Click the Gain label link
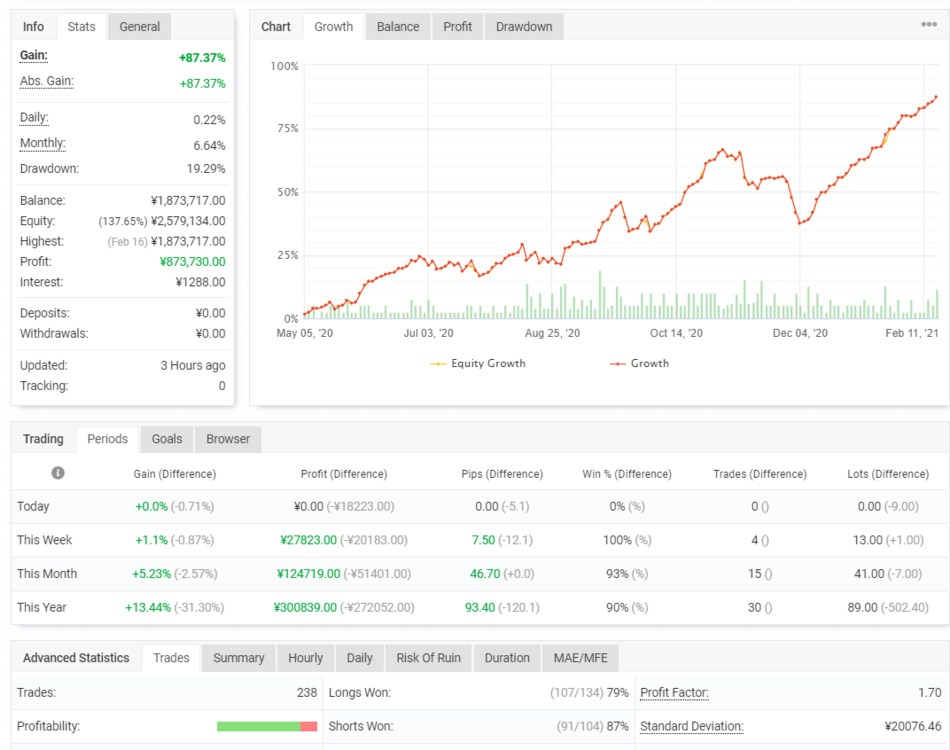The image size is (950, 750). tap(33, 55)
